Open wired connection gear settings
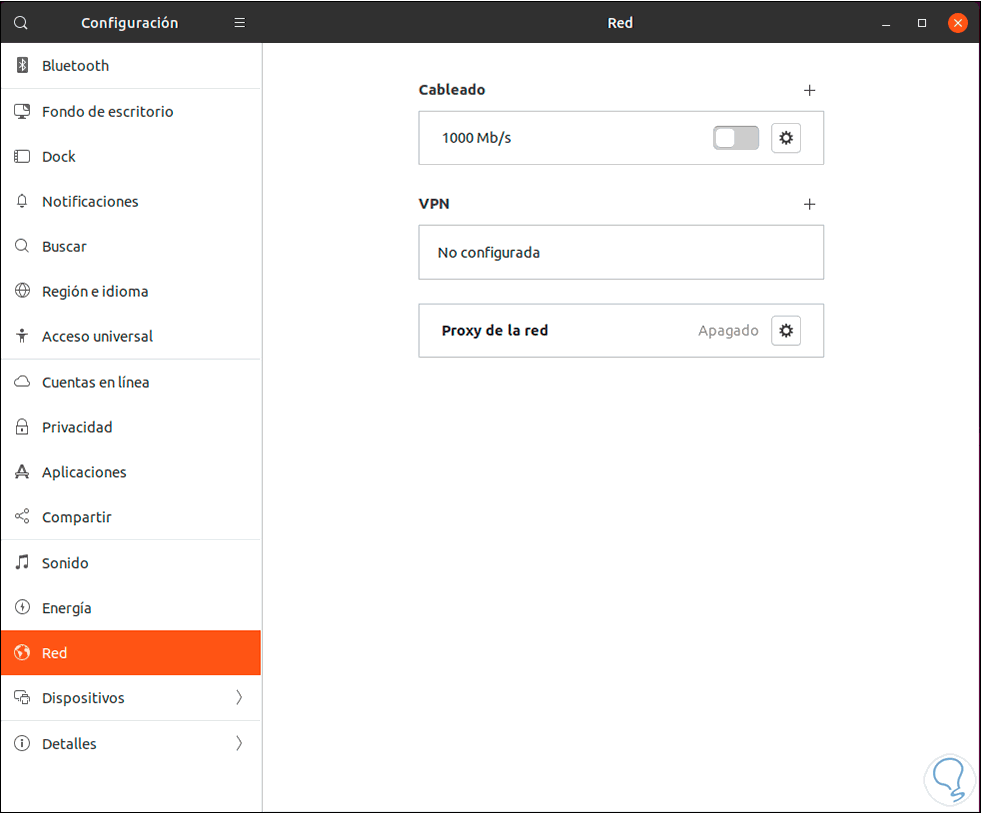Image resolution: width=981 pixels, height=814 pixels. (x=786, y=138)
